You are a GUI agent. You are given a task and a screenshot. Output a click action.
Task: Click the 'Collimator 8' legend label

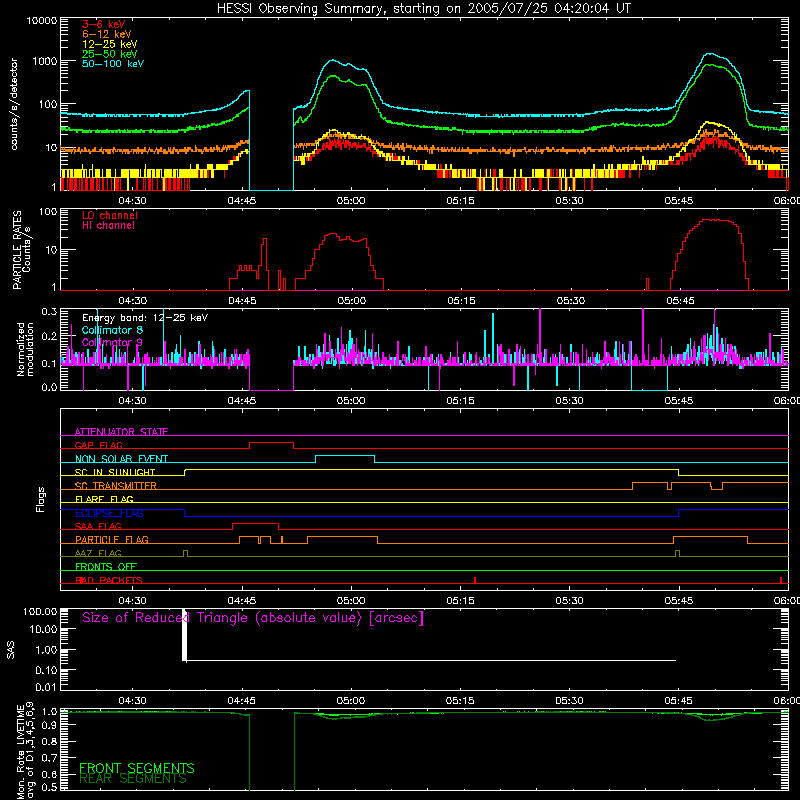pos(112,330)
